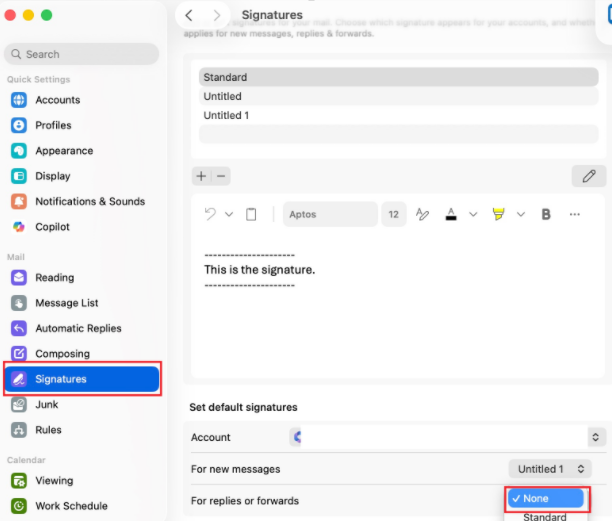Open the Account selection dropdown
Image resolution: width=612 pixels, height=521 pixels.
pyautogui.click(x=448, y=437)
